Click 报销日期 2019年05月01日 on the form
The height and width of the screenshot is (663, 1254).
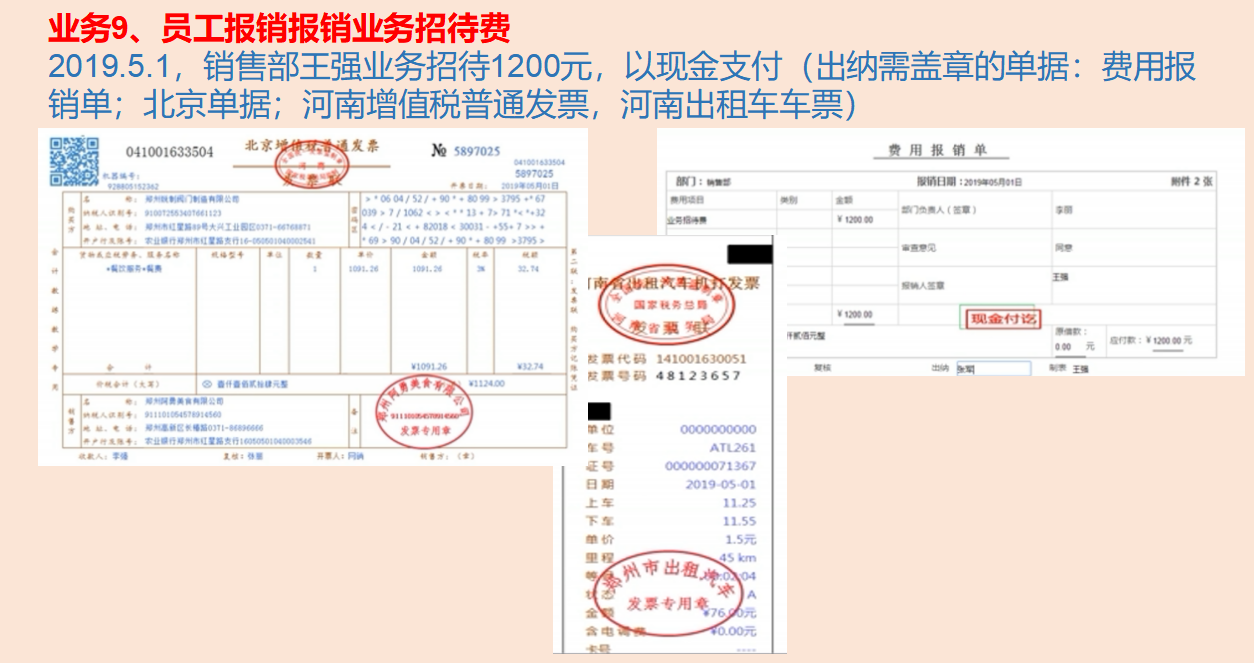(970, 182)
